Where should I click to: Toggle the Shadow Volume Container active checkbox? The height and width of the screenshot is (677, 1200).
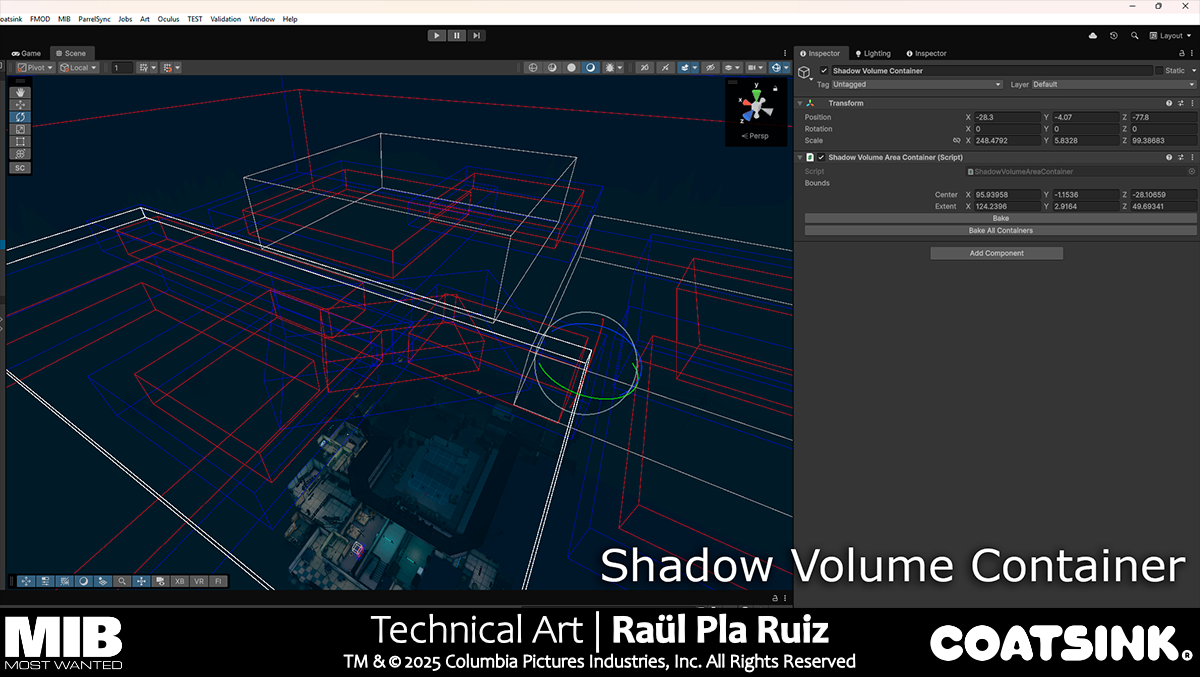[x=823, y=71]
